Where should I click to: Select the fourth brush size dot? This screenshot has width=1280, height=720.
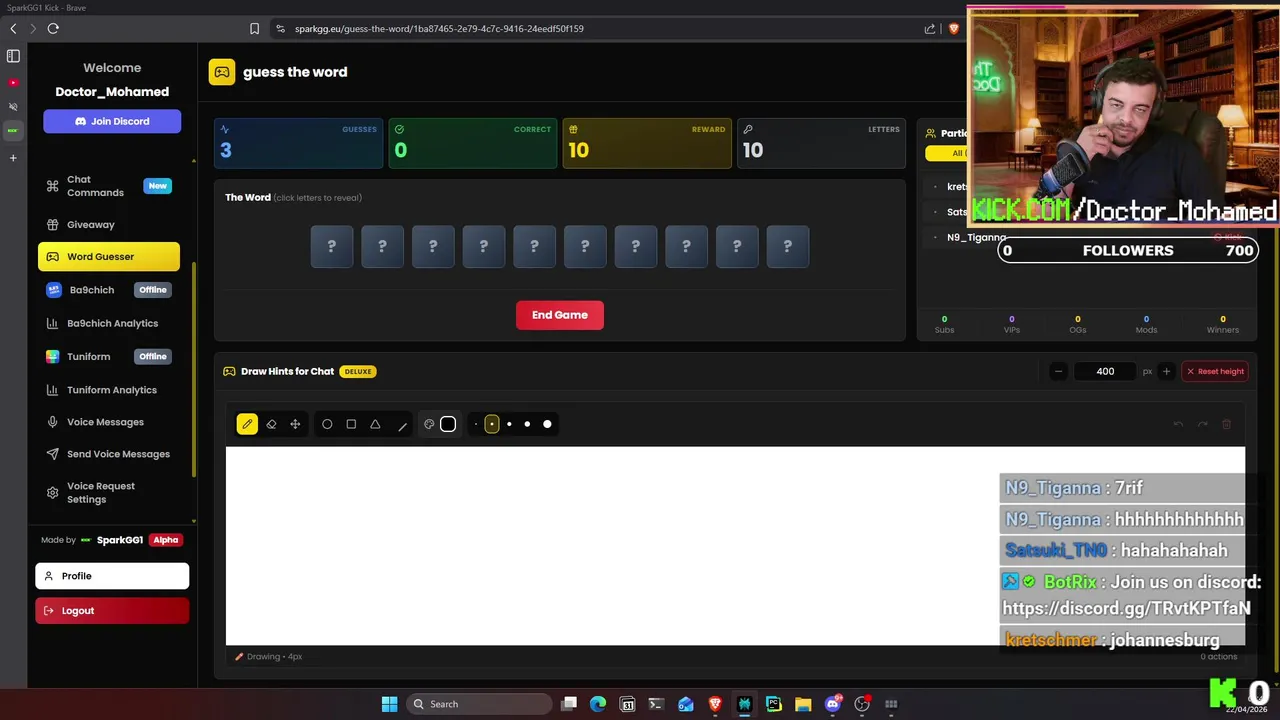(527, 424)
